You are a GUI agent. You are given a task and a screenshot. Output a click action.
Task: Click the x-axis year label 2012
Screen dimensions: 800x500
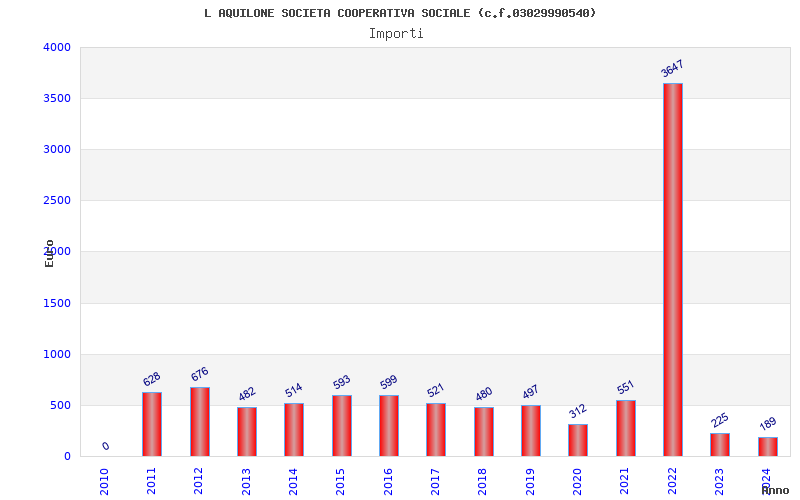pos(198,481)
